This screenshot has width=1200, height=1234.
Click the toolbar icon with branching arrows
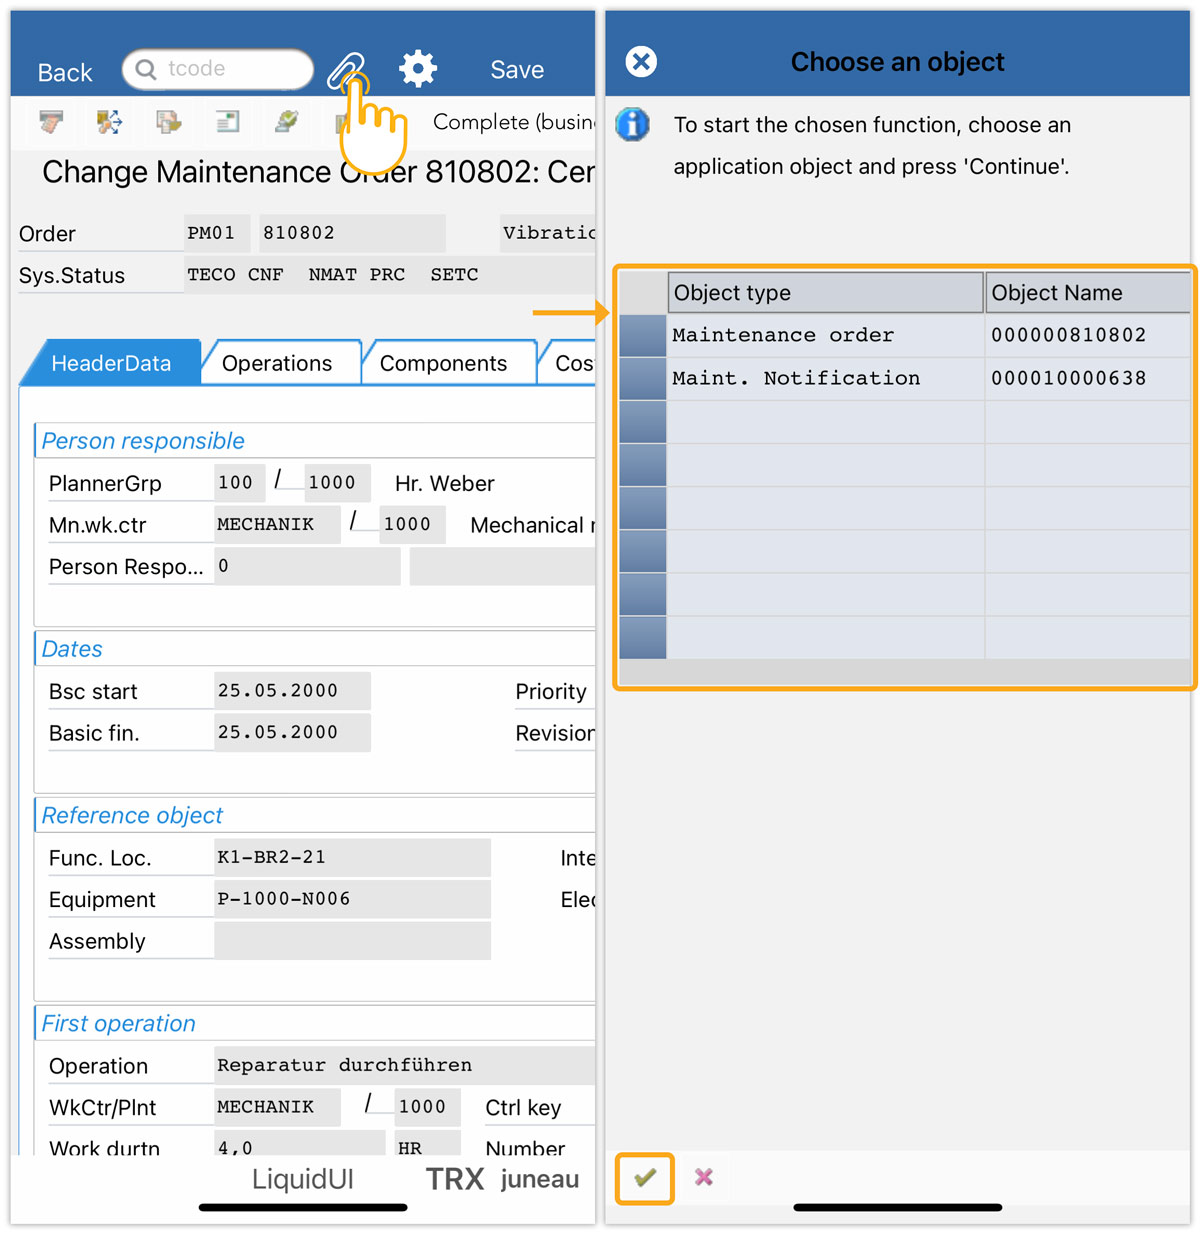point(109,122)
